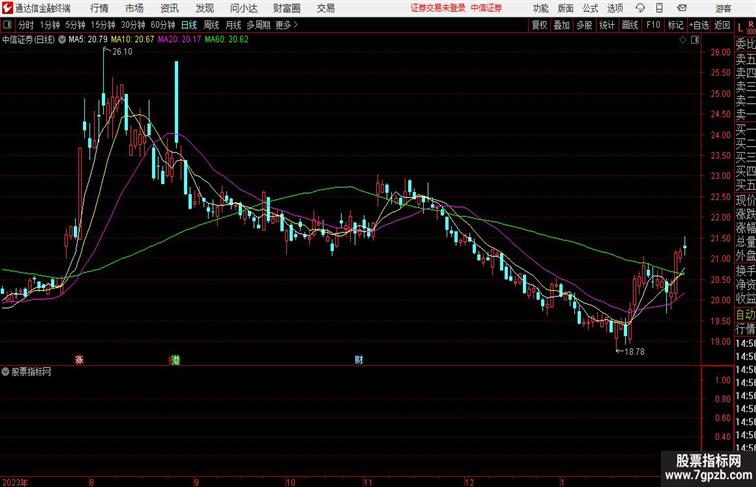The height and width of the screenshot is (487, 756).
Task: Click the 自动 label in right panel
Action: pos(745,314)
